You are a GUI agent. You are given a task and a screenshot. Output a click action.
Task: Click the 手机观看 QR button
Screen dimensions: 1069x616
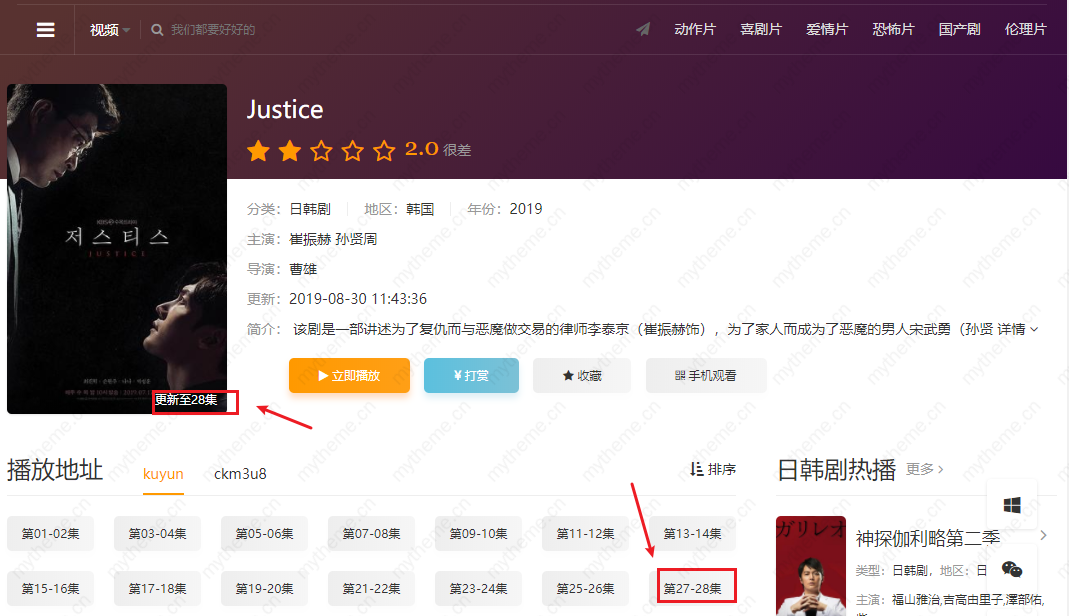pos(706,376)
